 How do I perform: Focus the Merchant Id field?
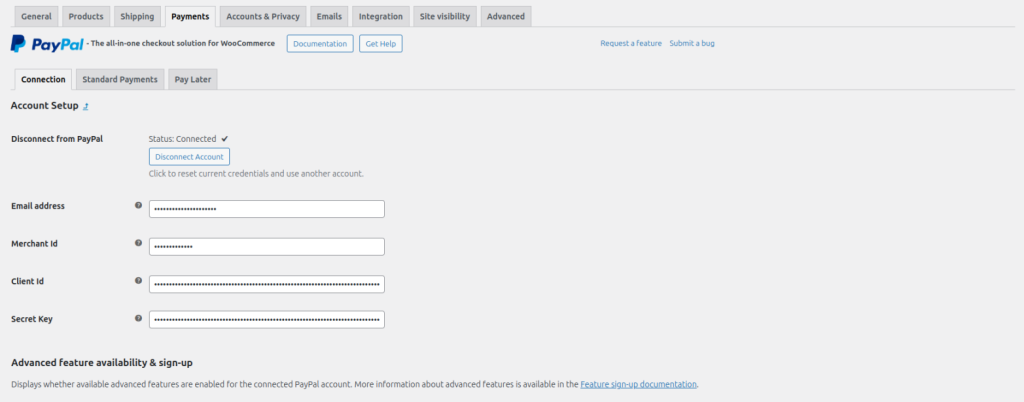pyautogui.click(x=266, y=247)
